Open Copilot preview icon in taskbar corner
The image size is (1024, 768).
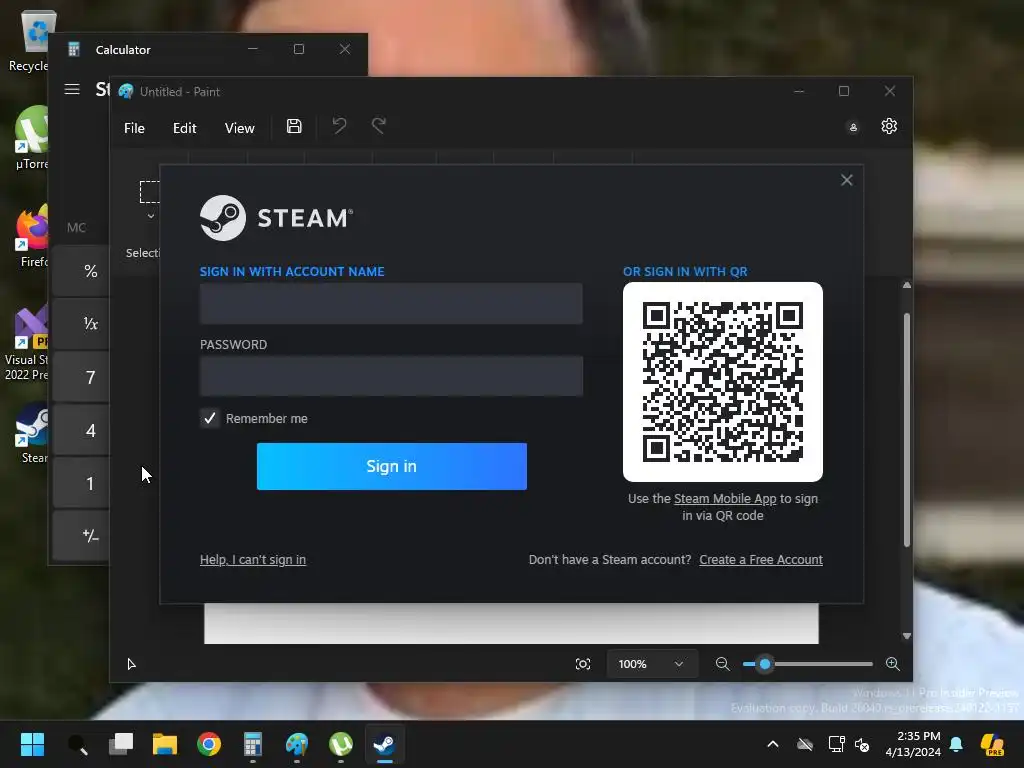click(x=992, y=744)
